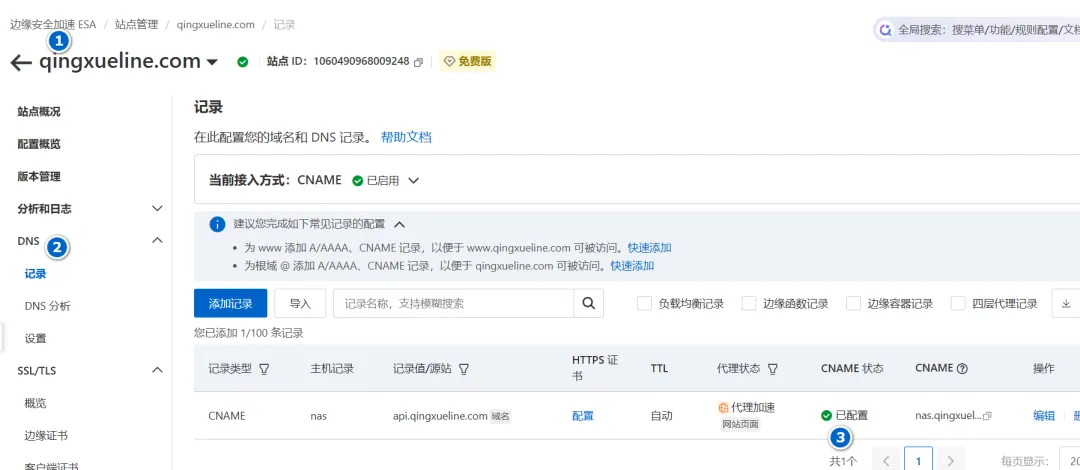Click 快速添加 link for www record
The height and width of the screenshot is (470, 1080).
pyautogui.click(x=650, y=247)
